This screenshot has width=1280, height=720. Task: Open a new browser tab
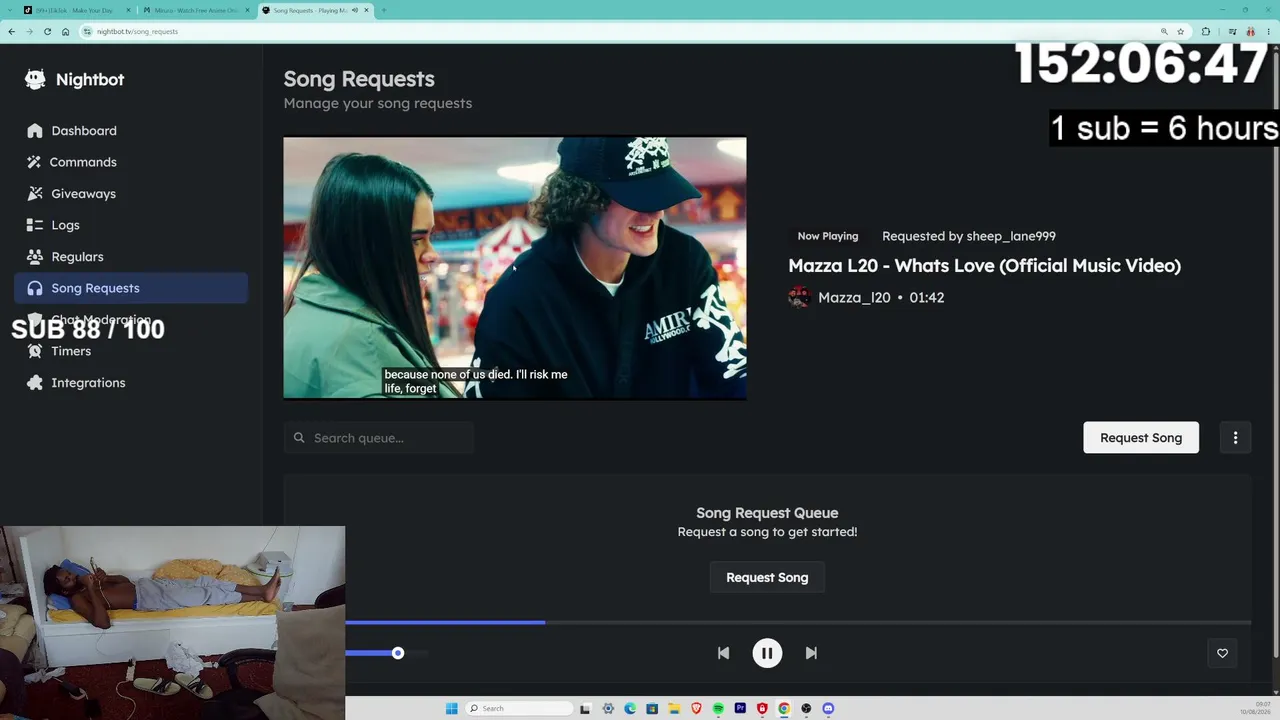[x=384, y=10]
